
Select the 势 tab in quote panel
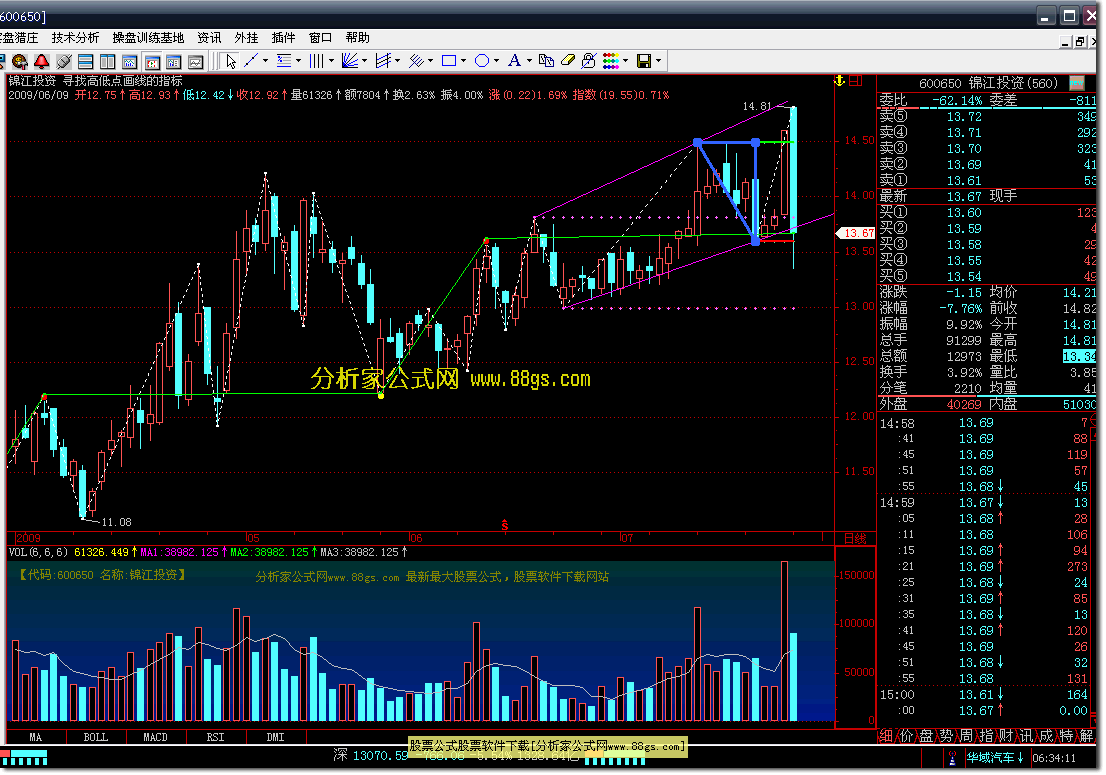click(x=946, y=736)
